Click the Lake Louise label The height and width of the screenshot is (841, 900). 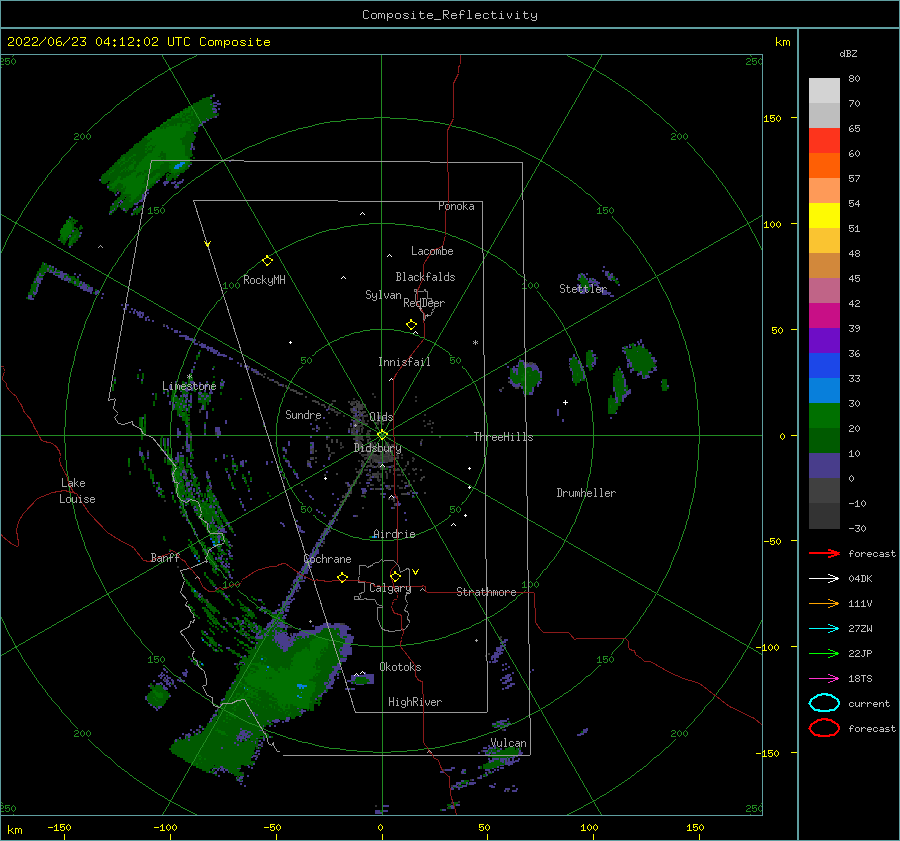pos(77,491)
